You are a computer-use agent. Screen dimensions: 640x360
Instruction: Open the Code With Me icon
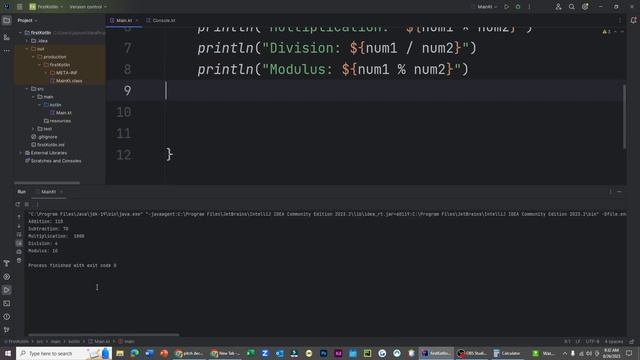coord(558,7)
